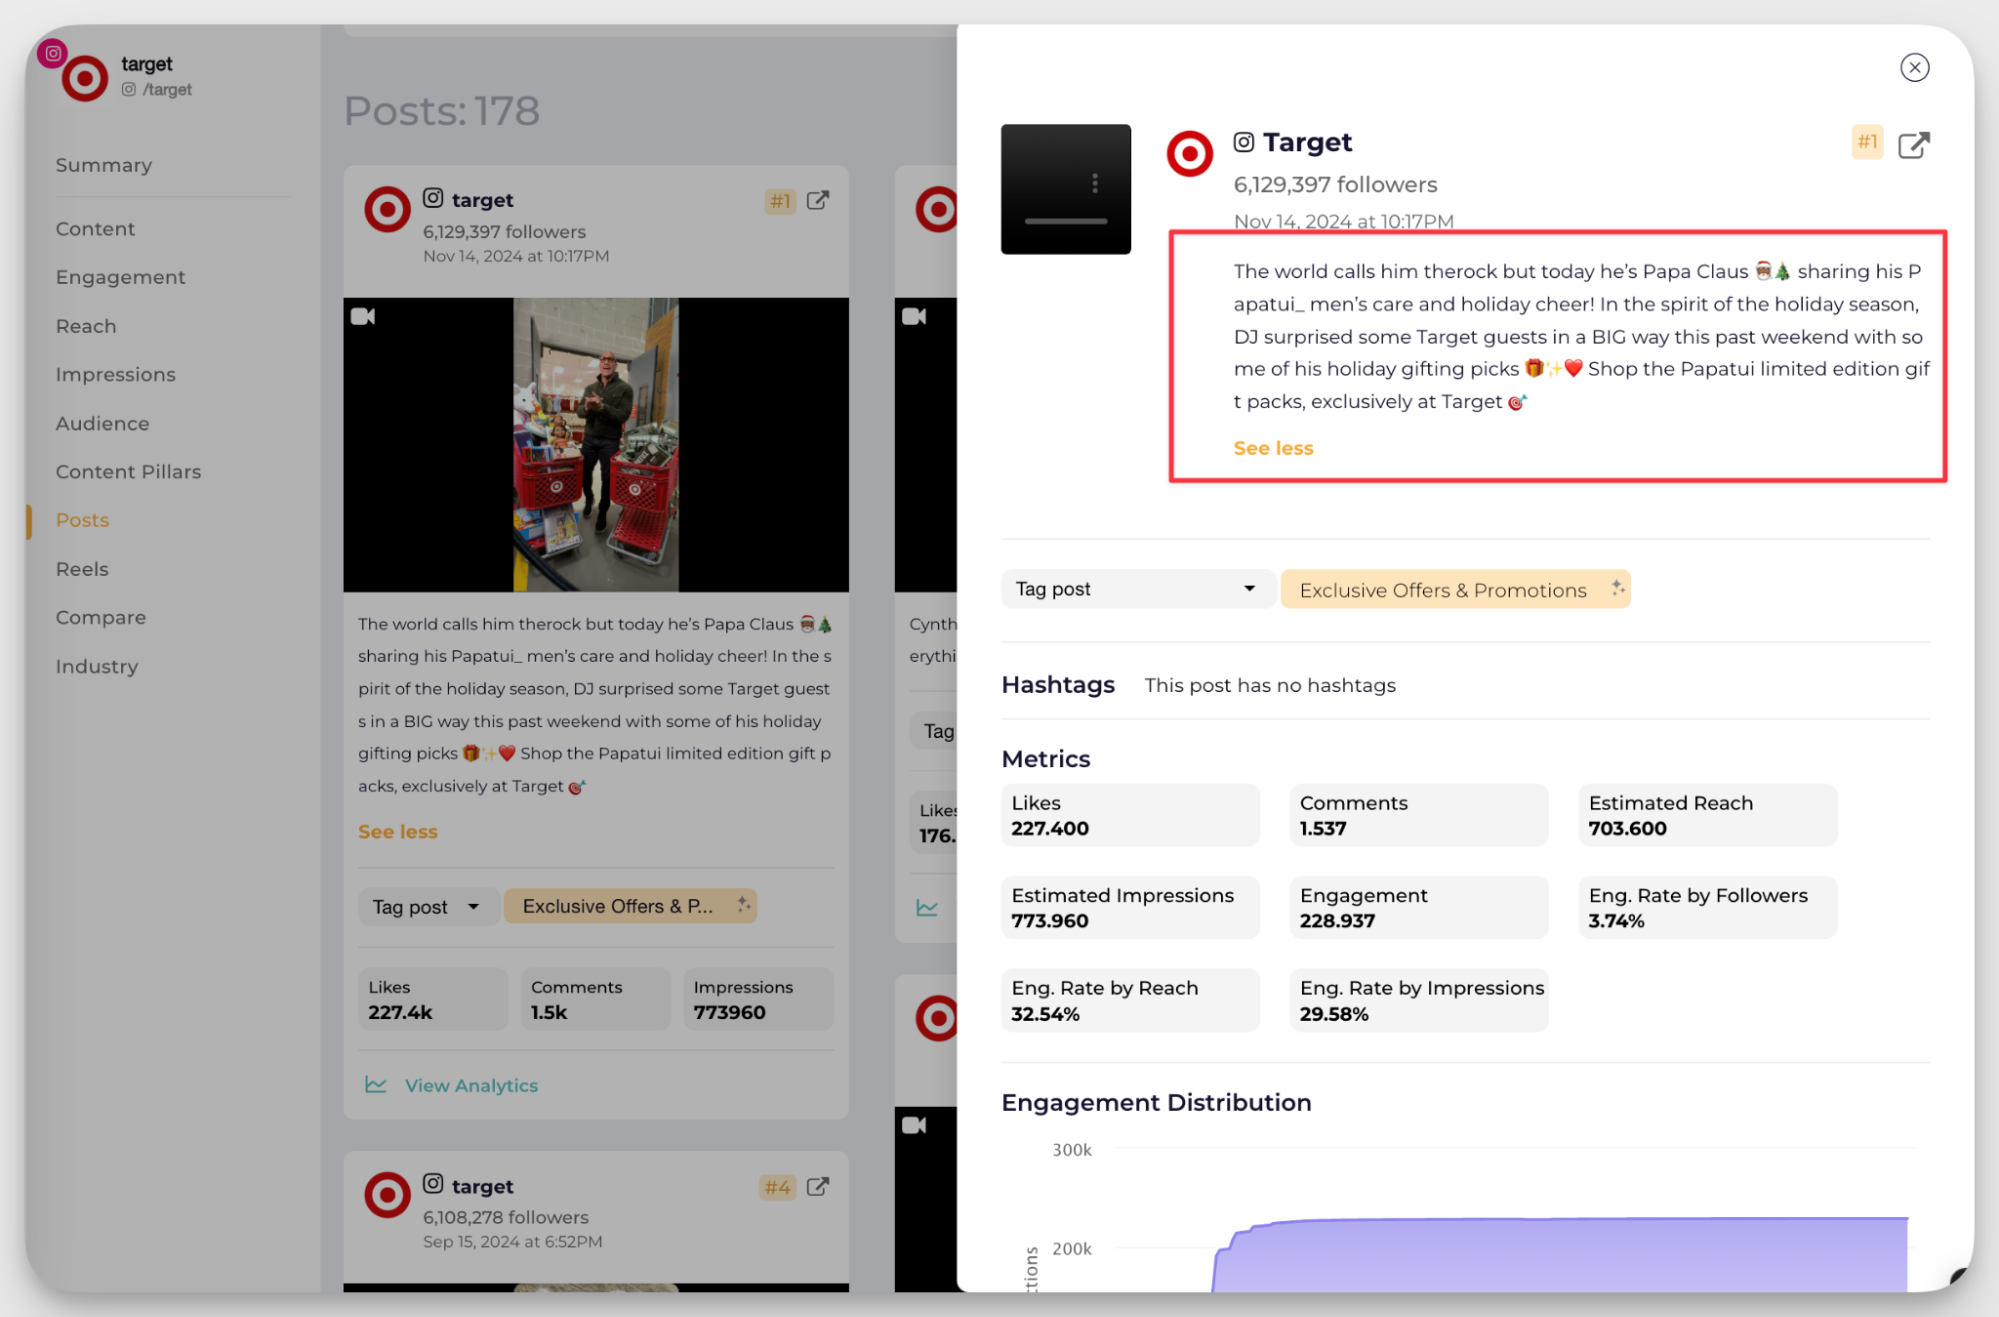This screenshot has height=1317, width=1999.
Task: Click sparkle icon on Exclusive Offers & Promotions tag
Action: click(1617, 588)
